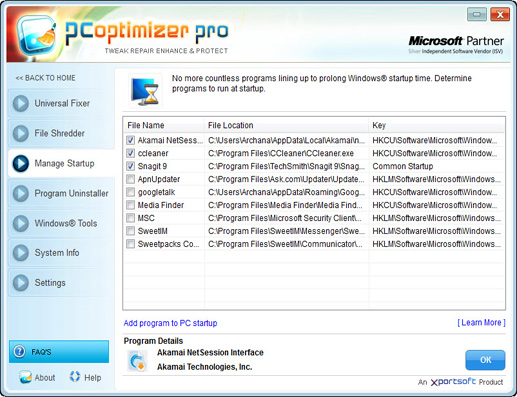517x397 pixels.
Task: Click the Akamai Technologies, Inc. text
Action: pyautogui.click(x=205, y=367)
